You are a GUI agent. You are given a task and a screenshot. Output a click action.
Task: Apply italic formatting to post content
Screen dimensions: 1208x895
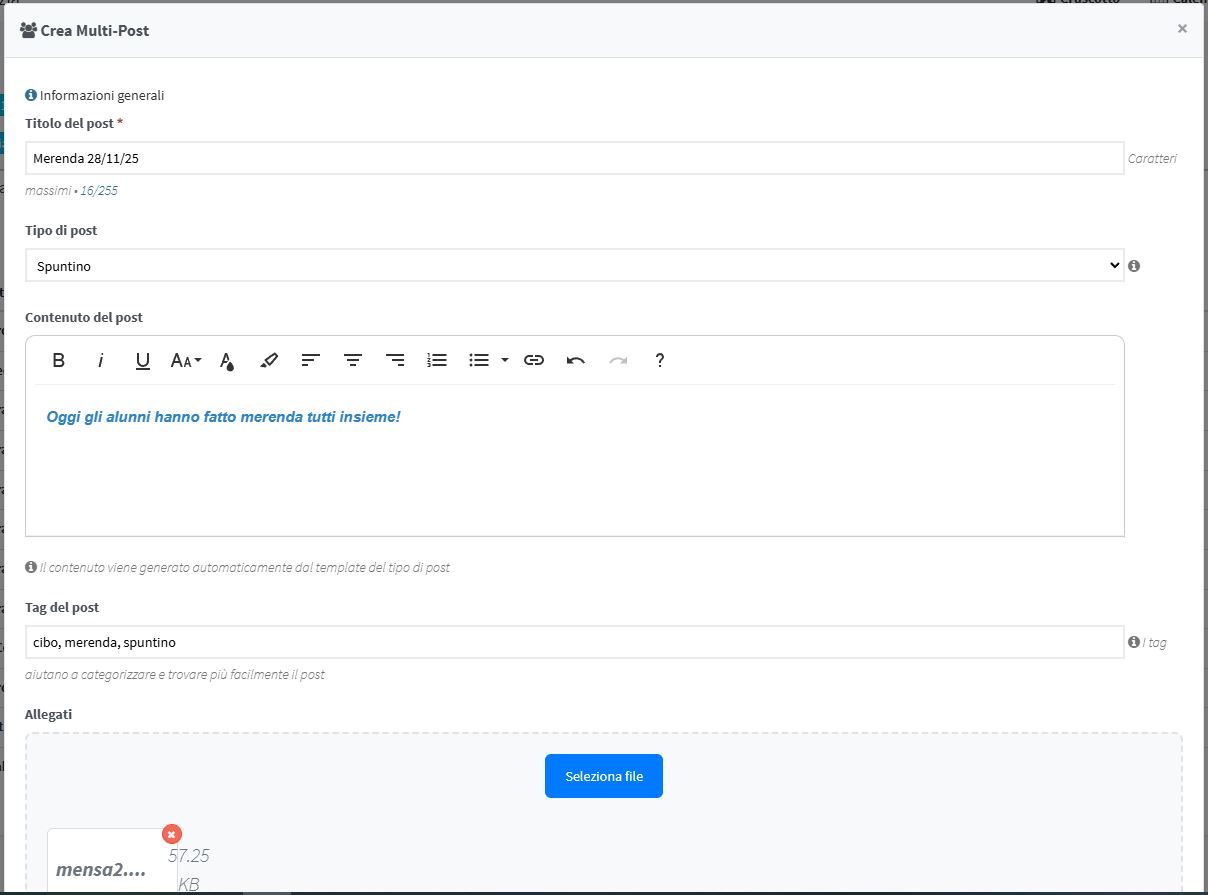click(101, 360)
